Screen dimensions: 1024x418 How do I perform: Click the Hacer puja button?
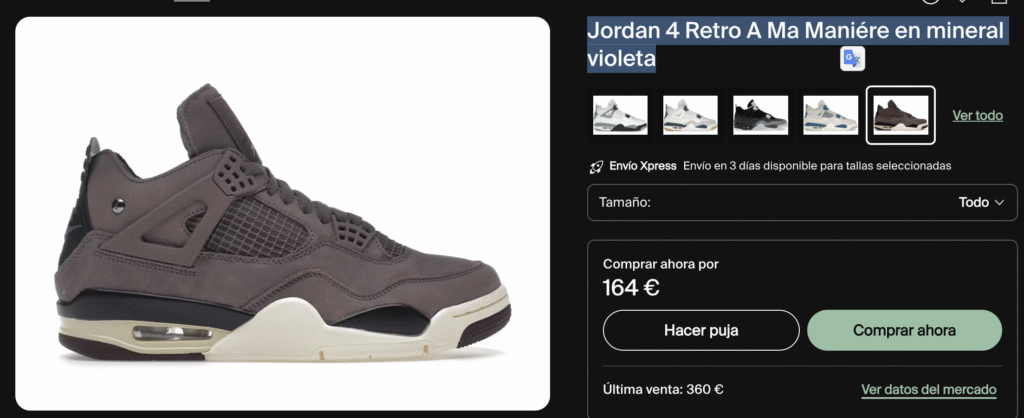point(701,330)
